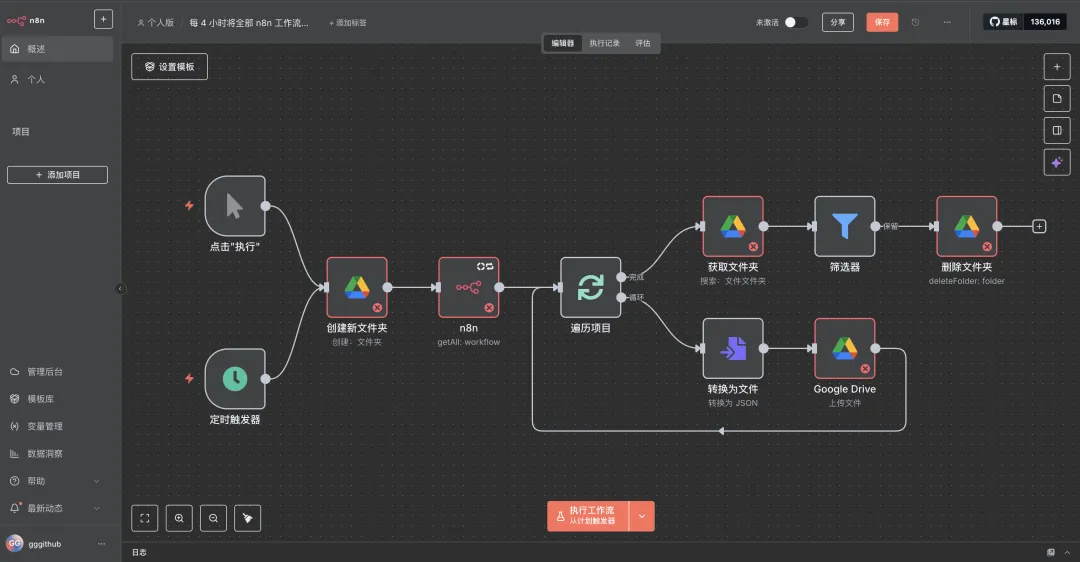The width and height of the screenshot is (1080, 562).
Task: Select 遍历项目 loop node
Action: pyautogui.click(x=590, y=287)
